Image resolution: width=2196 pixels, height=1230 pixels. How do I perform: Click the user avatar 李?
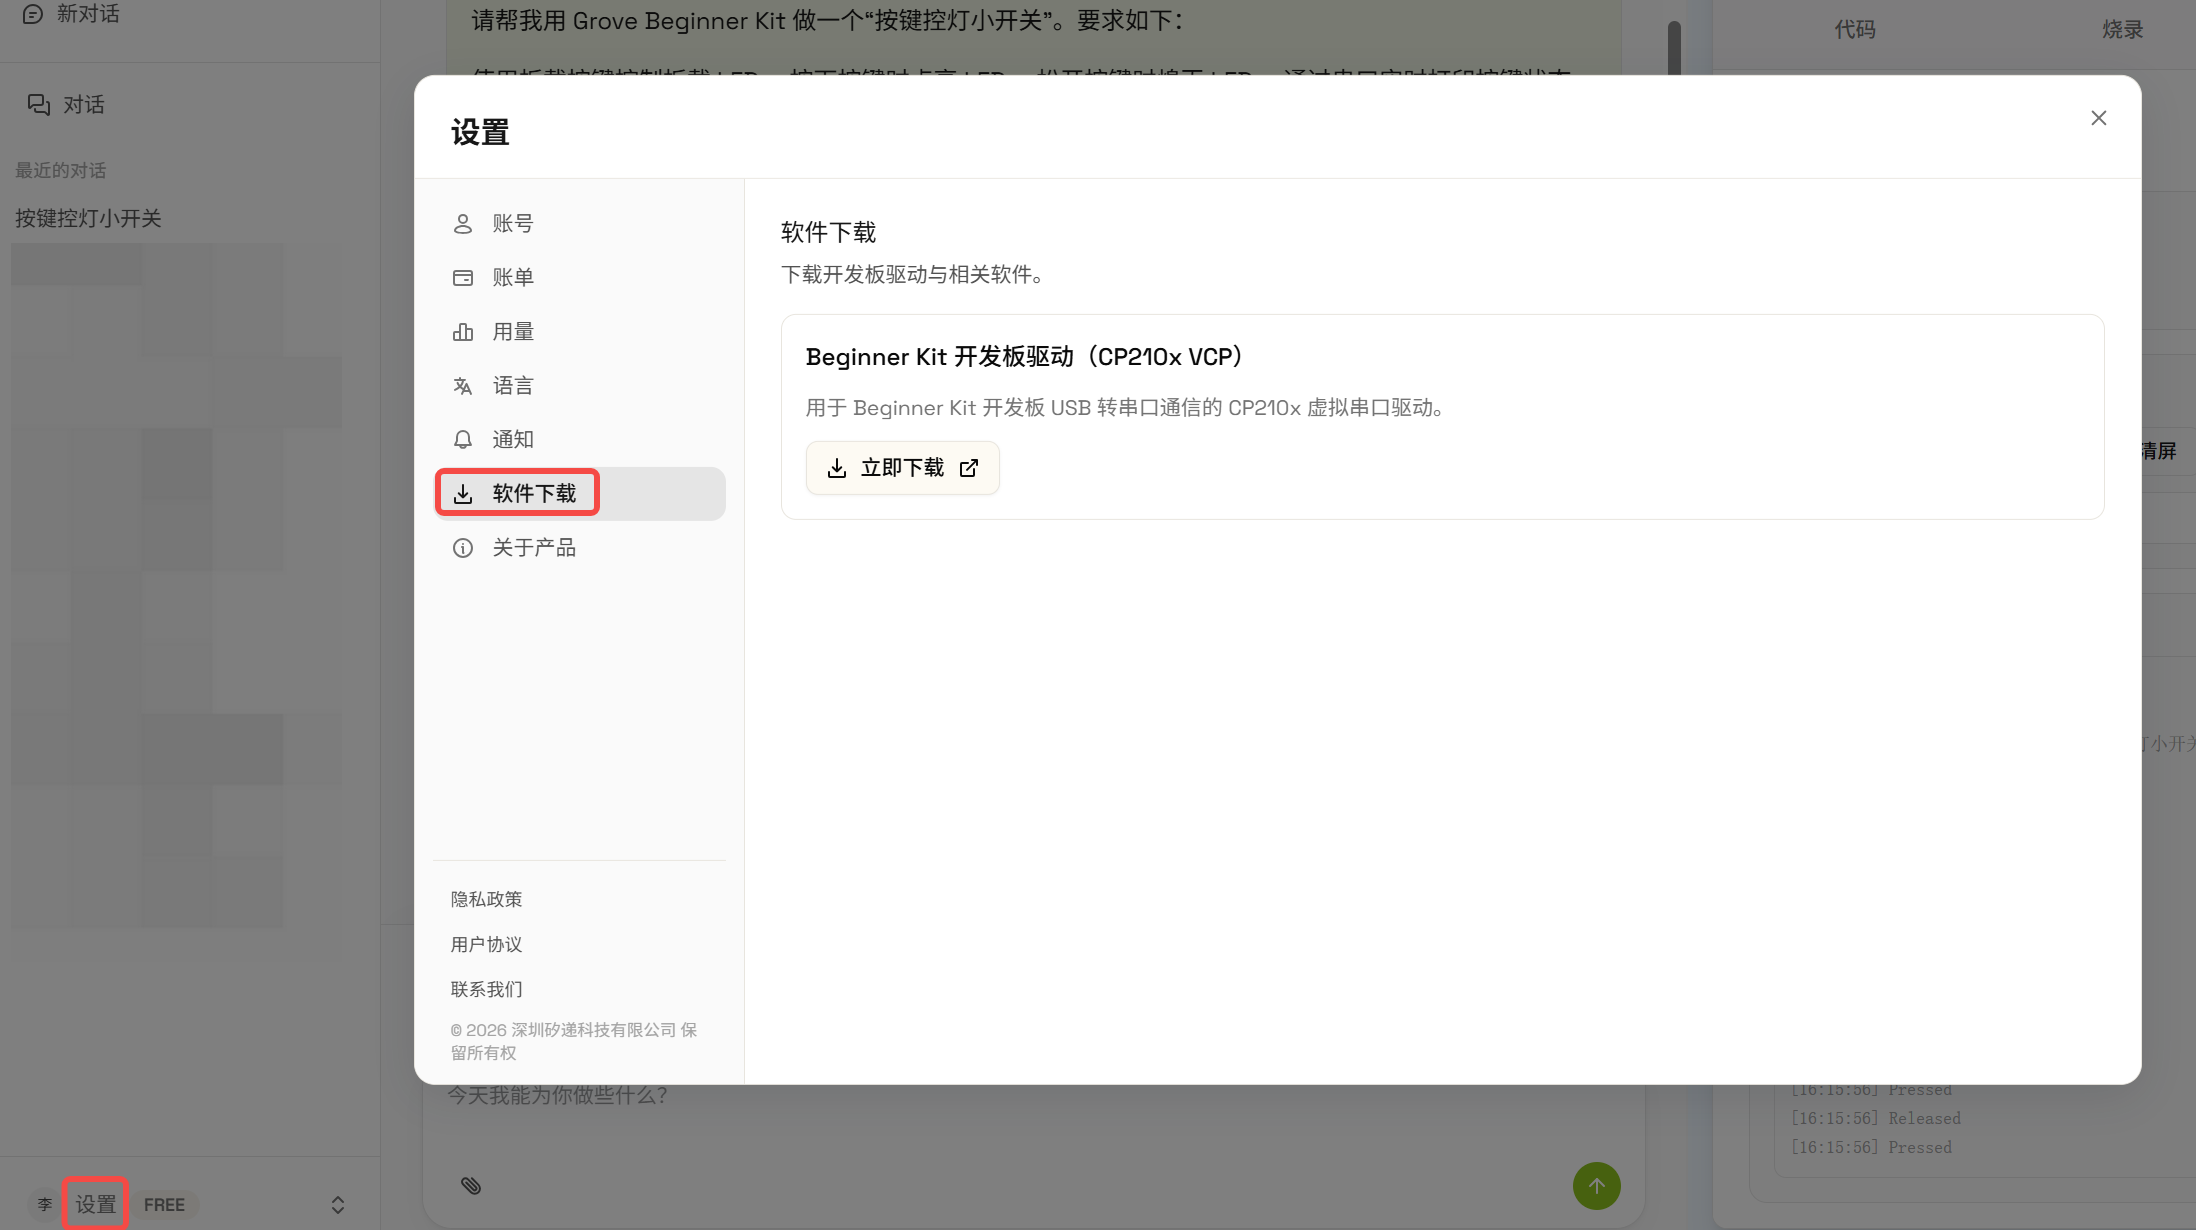[44, 1205]
